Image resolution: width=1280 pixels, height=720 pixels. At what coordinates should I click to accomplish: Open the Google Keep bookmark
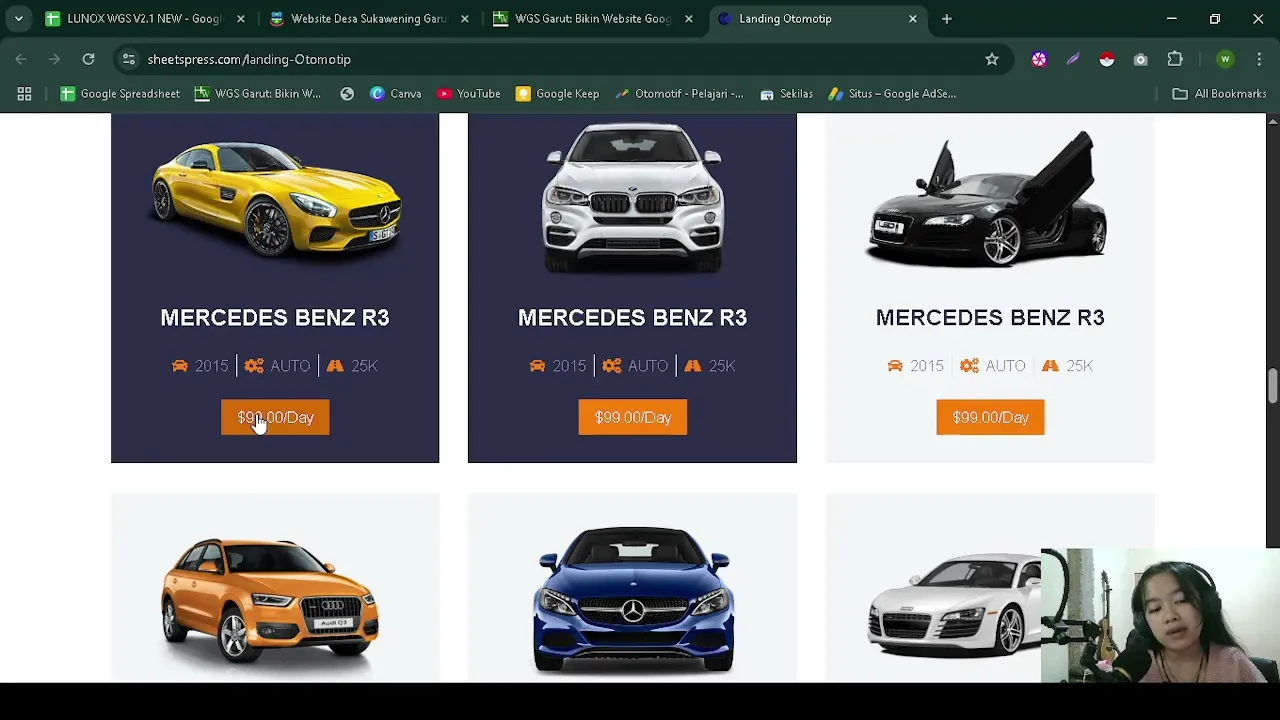(x=557, y=93)
